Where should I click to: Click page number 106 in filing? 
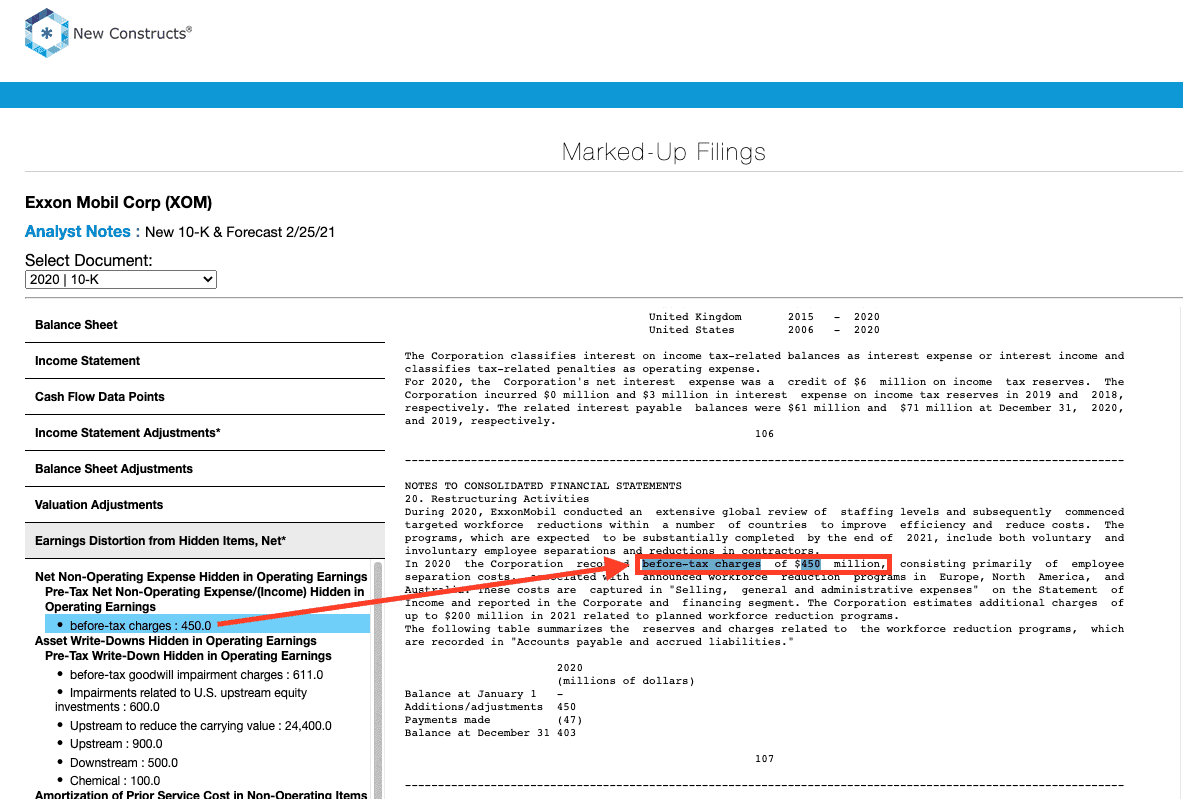pyautogui.click(x=764, y=434)
